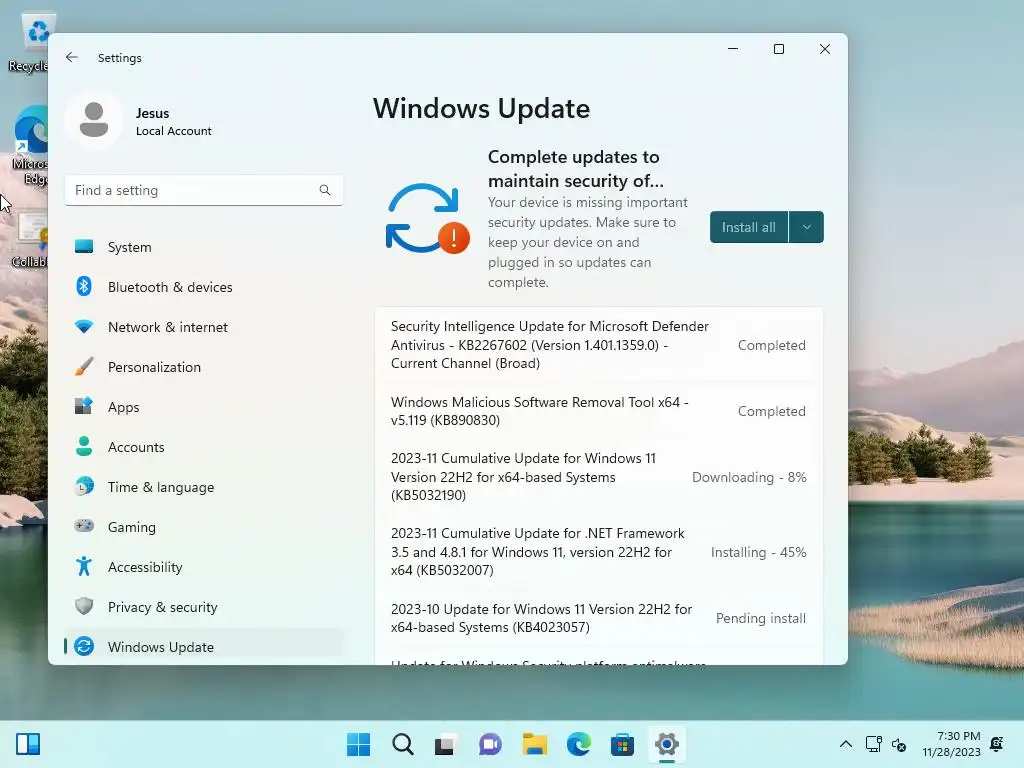
Task: Click the Jesus Local Account name
Action: pos(174,121)
